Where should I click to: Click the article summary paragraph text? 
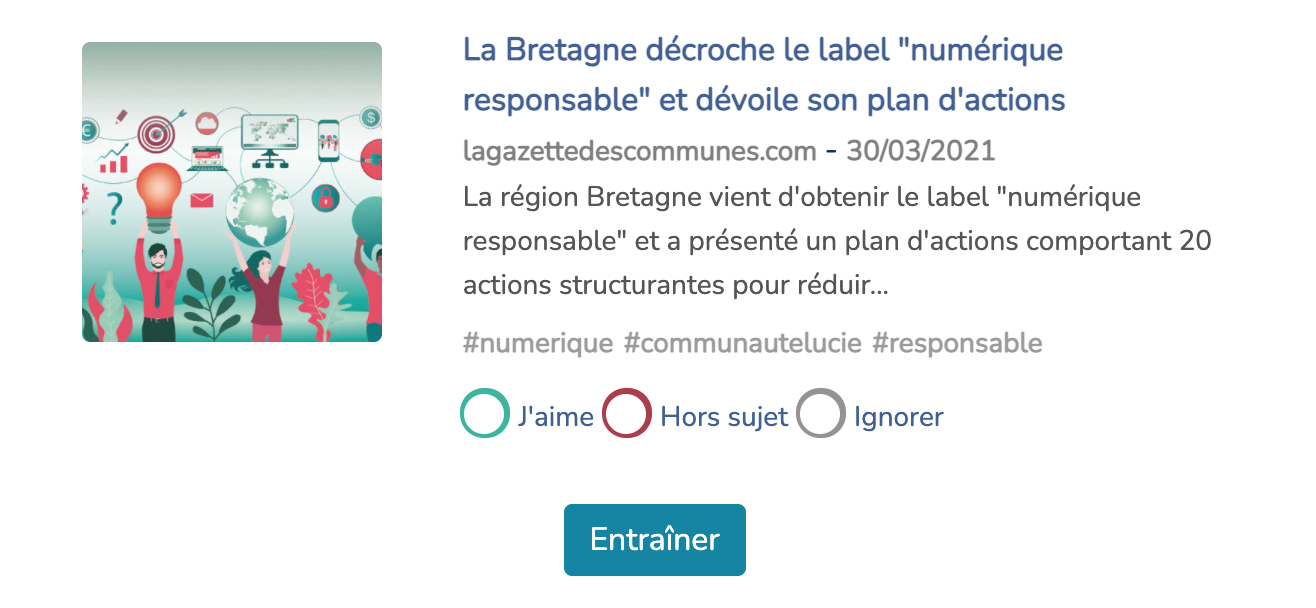(x=838, y=242)
